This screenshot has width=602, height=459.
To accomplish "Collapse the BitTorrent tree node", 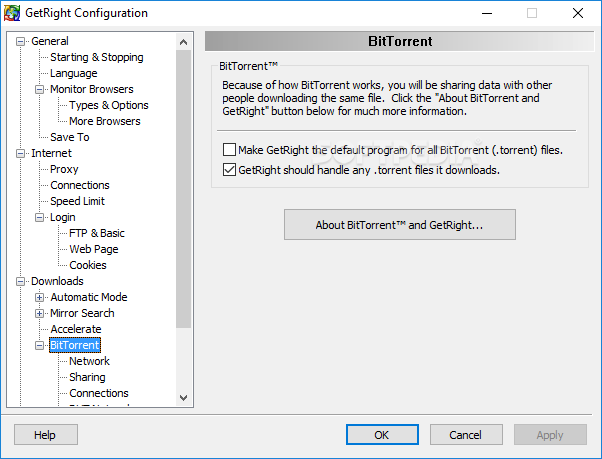I will coord(39,345).
